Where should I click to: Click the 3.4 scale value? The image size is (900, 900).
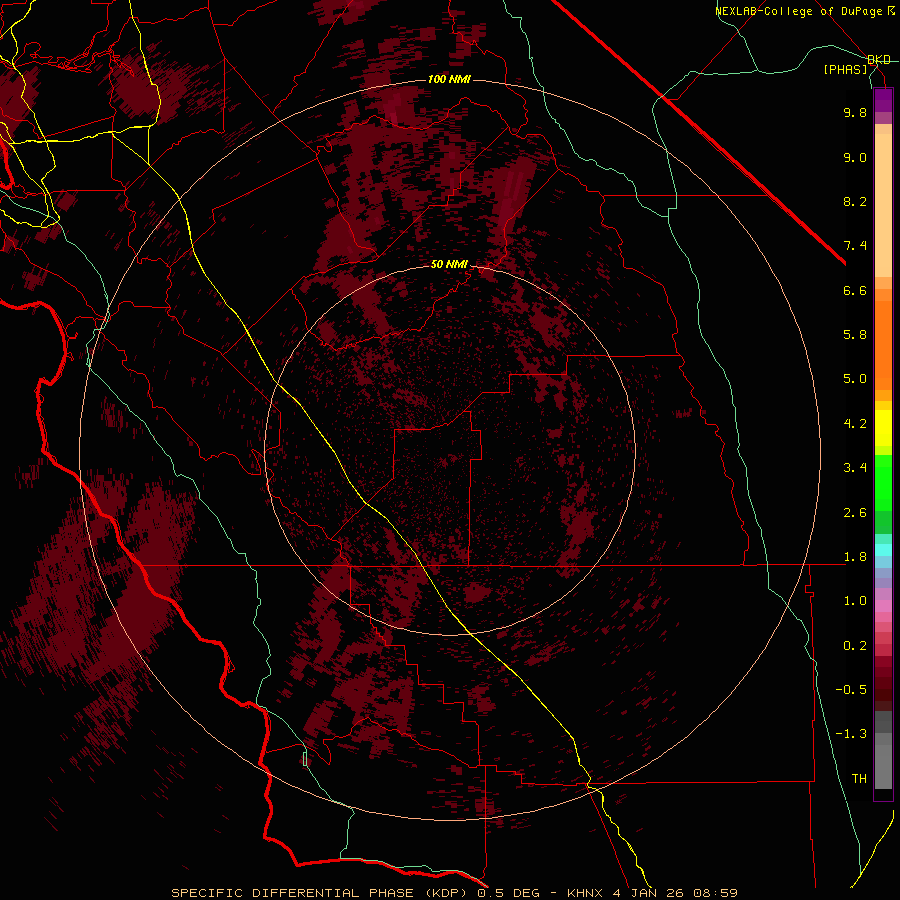point(855,468)
